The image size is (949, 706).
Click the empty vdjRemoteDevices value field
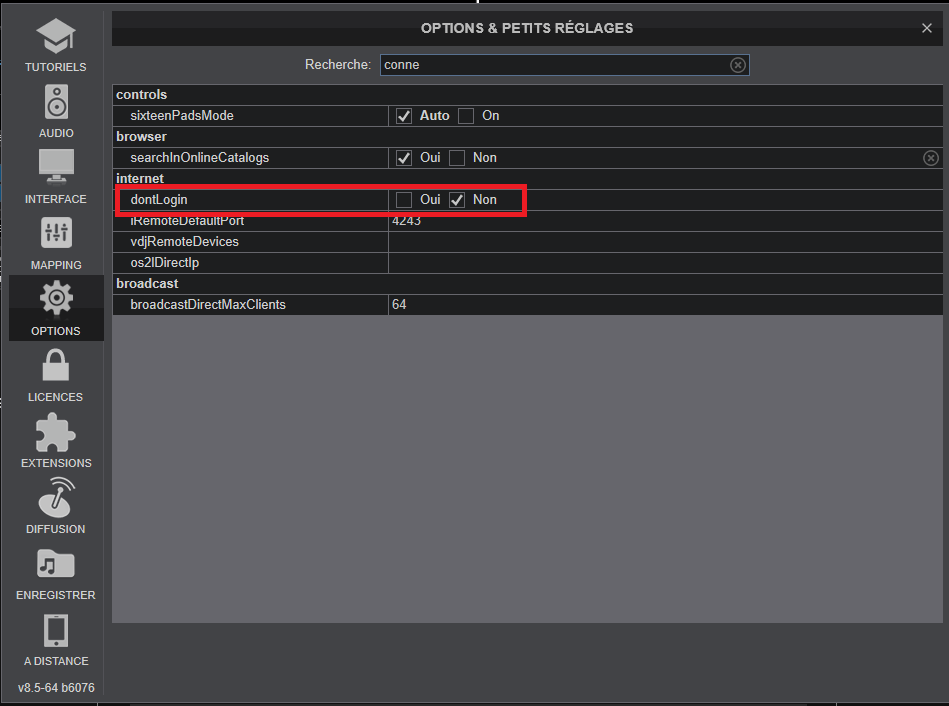click(660, 242)
